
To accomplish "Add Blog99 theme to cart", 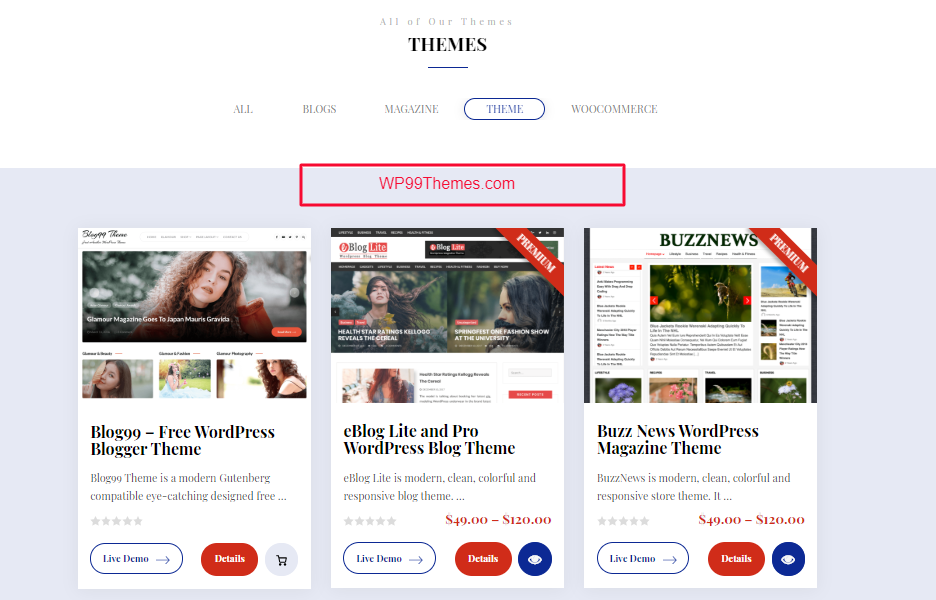I will [x=281, y=559].
